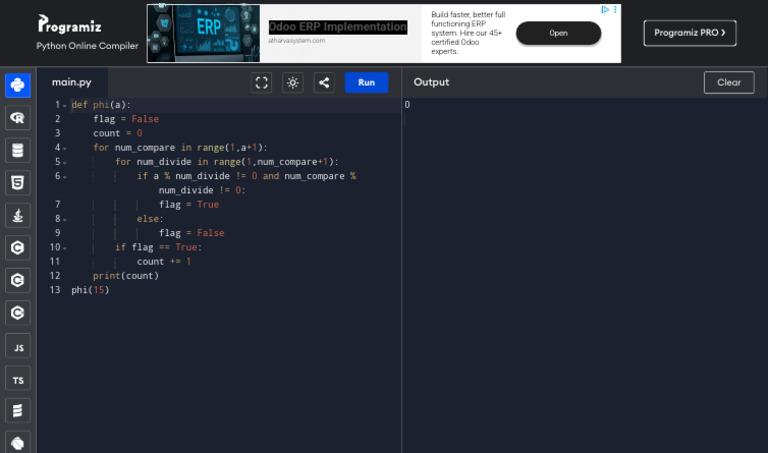
Task: Open the Programiz PRO link
Action: (689, 33)
